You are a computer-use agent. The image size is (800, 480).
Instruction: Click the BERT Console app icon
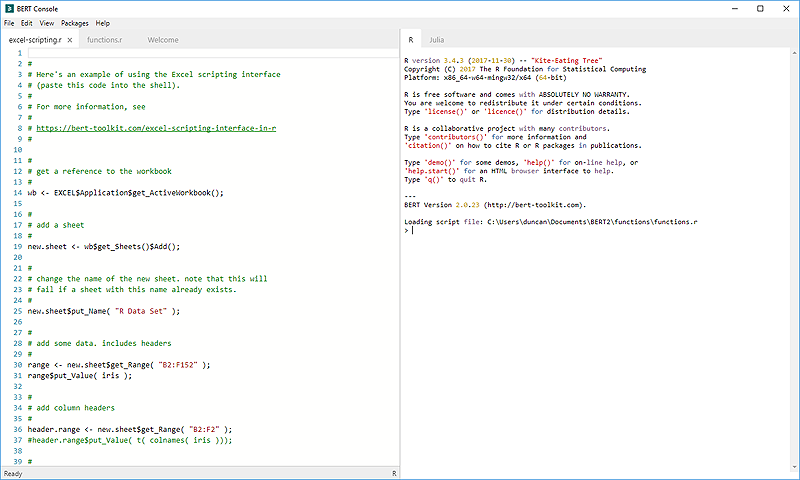pos(9,8)
